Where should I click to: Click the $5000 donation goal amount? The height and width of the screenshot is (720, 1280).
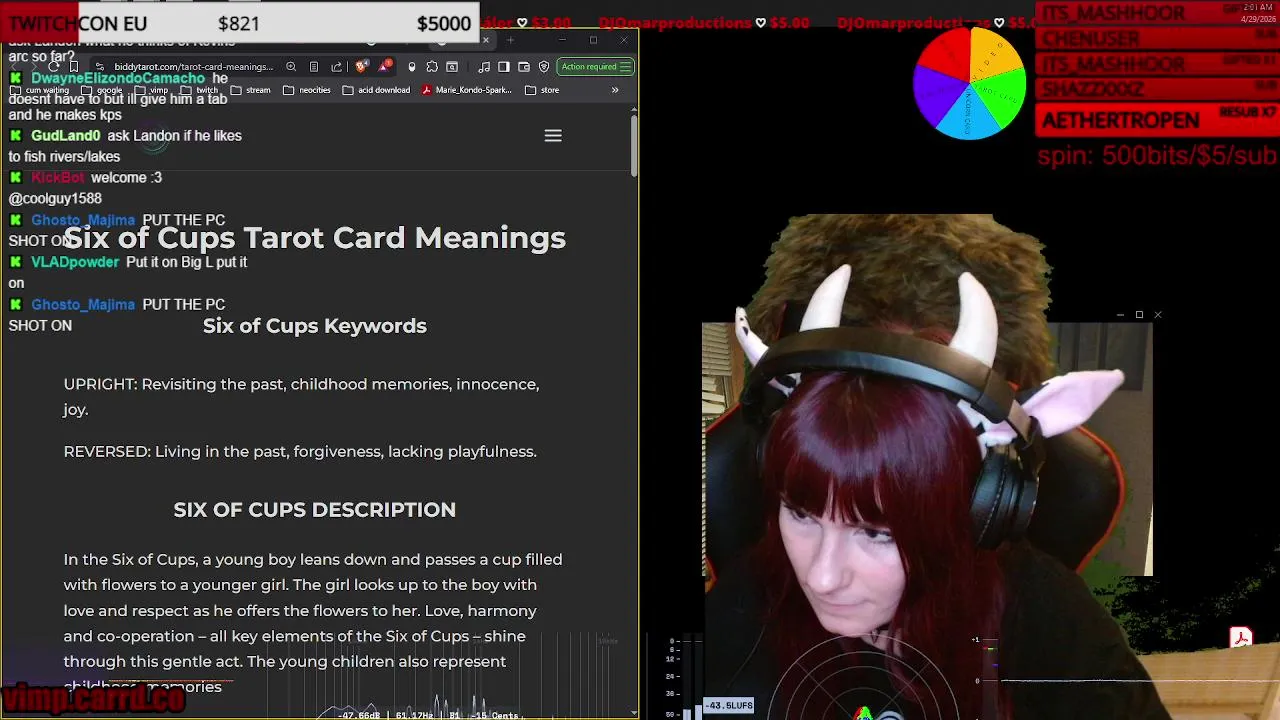pyautogui.click(x=444, y=23)
